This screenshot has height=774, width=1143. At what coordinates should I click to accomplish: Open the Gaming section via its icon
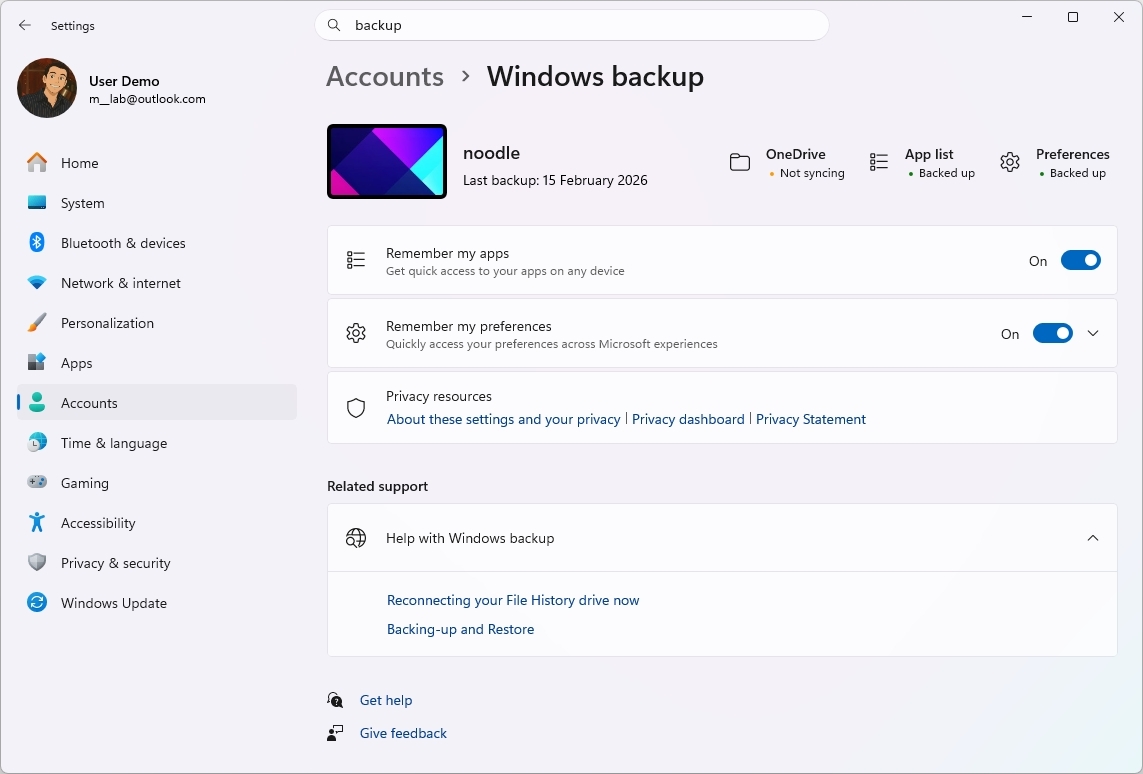[37, 483]
